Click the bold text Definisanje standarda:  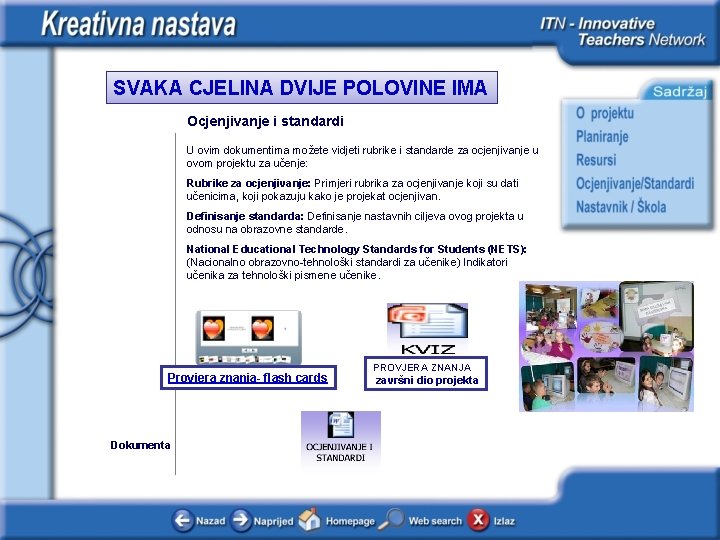[245, 216]
